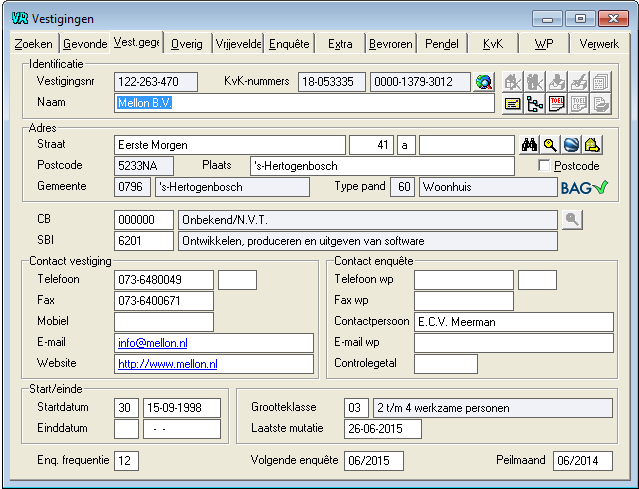Click the Enq. frequentie field 12
639x489 pixels.
[x=126, y=461]
